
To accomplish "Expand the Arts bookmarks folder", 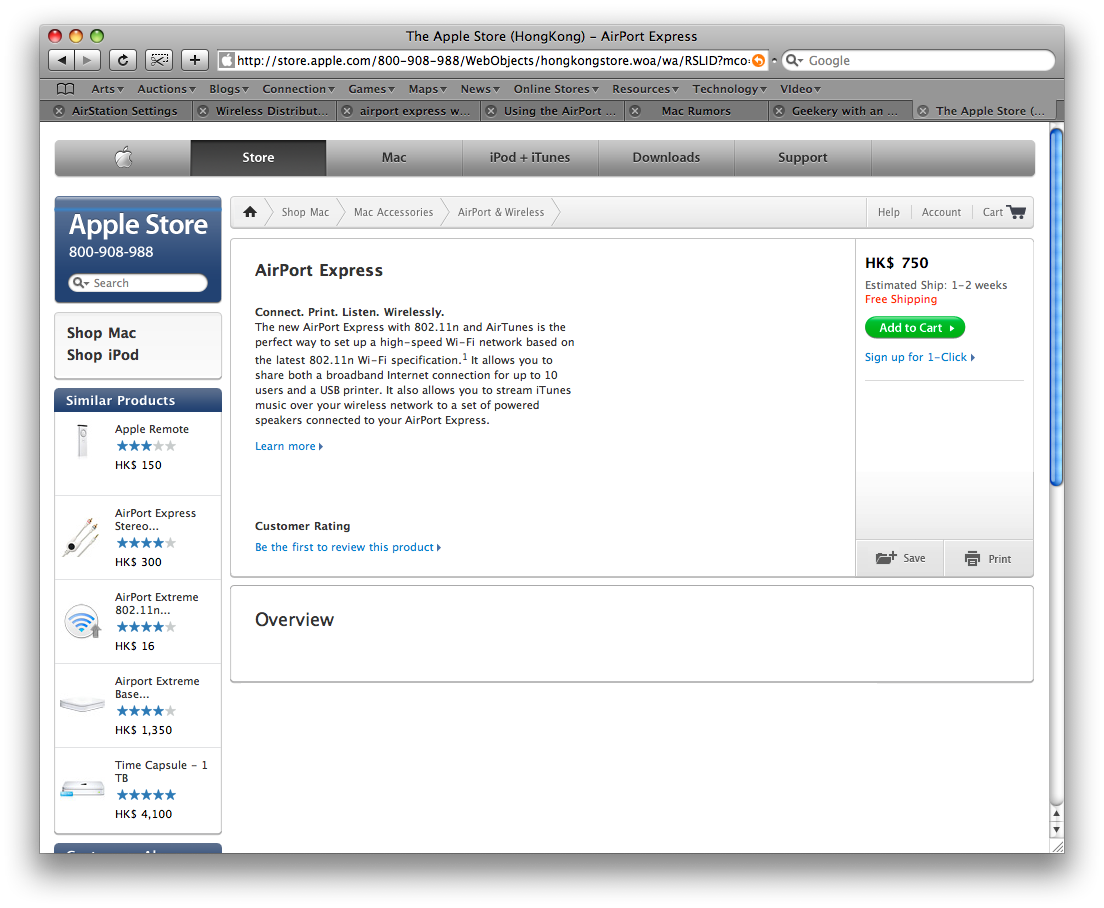I will (107, 89).
